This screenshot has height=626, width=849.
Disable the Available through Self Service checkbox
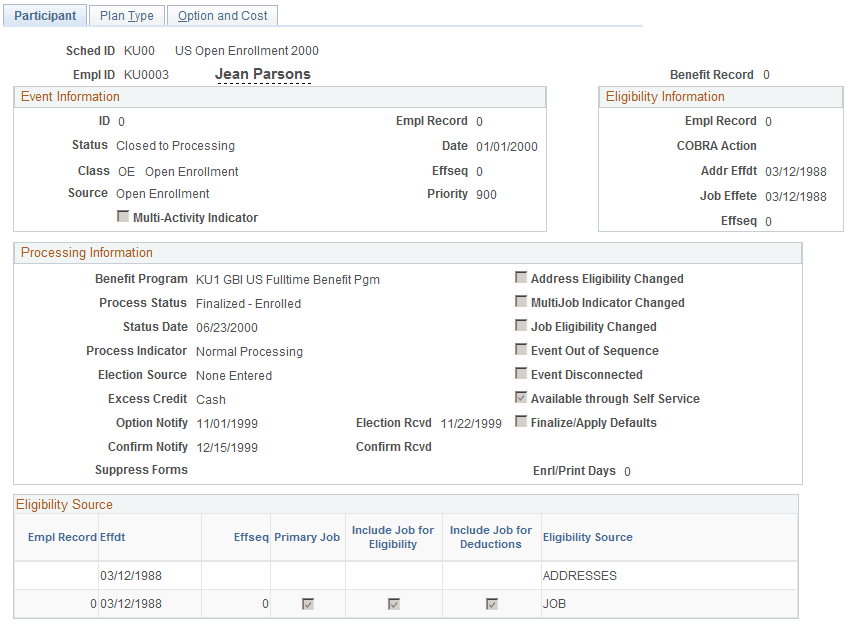[521, 396]
